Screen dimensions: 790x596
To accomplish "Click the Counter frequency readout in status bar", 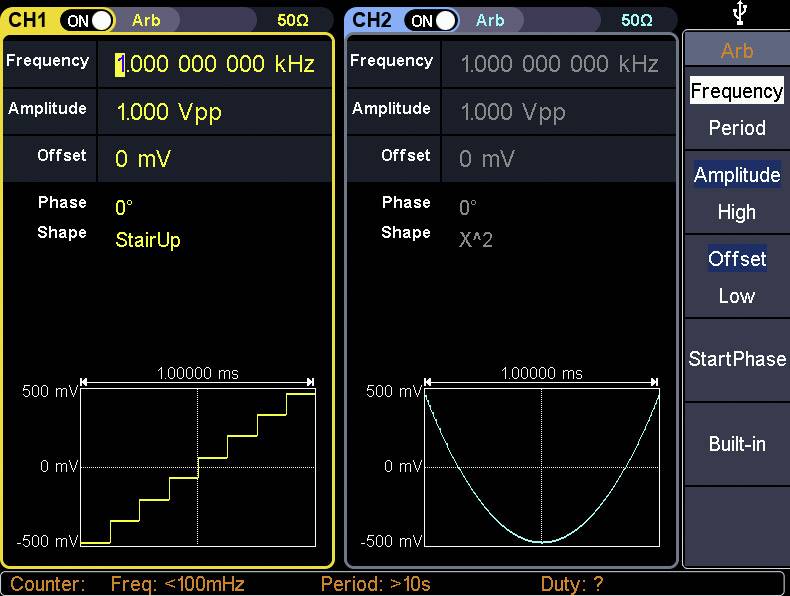I will (x=177, y=584).
